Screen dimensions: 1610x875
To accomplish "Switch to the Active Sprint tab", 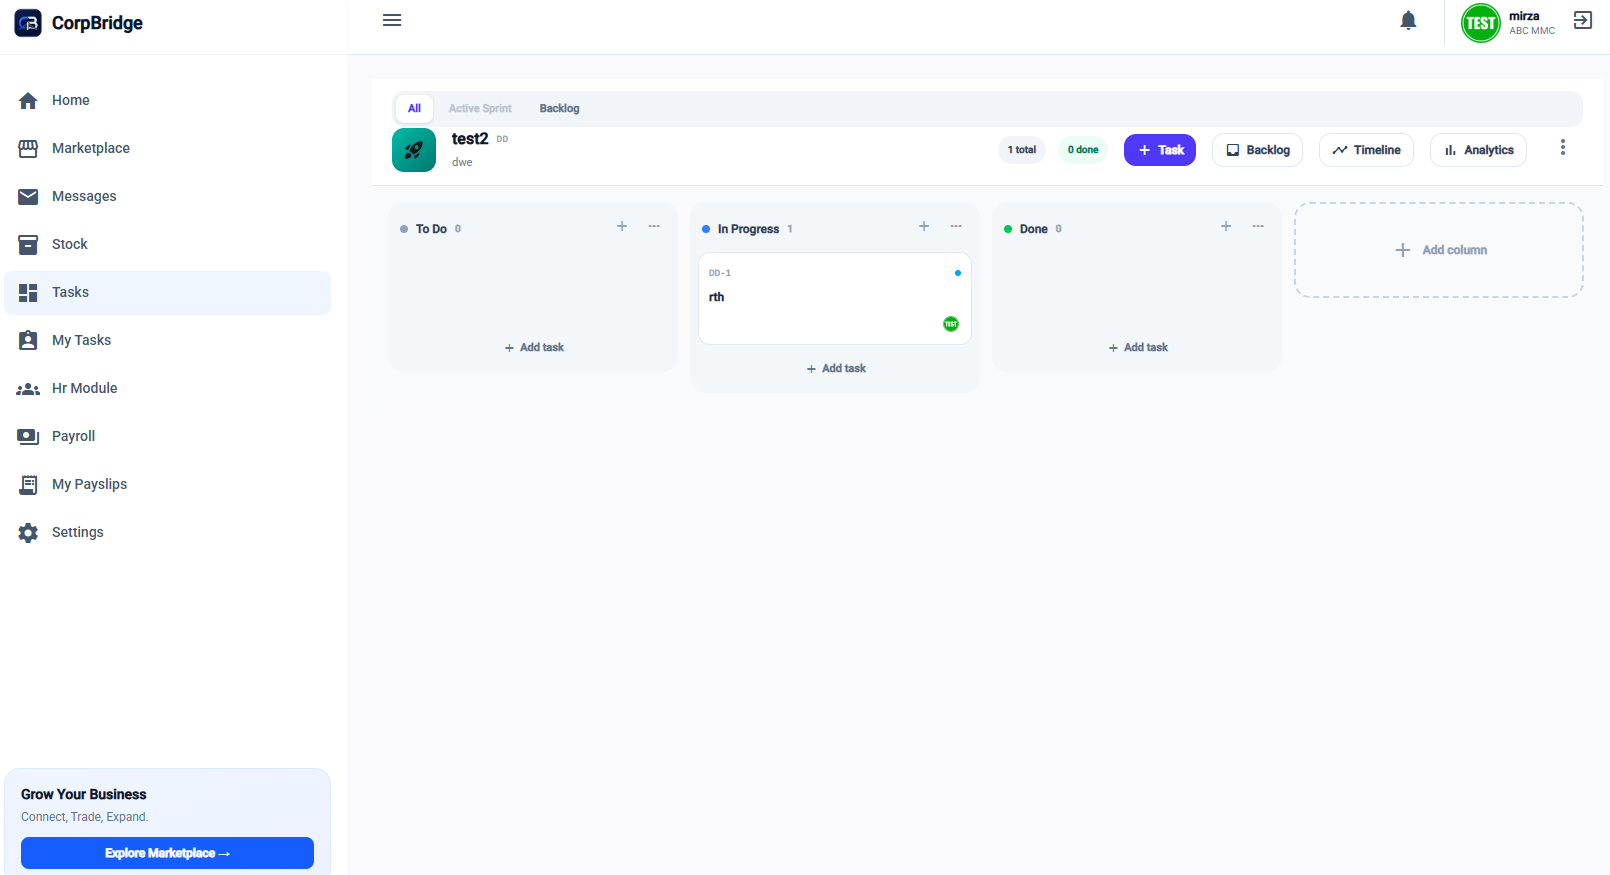I will coord(480,108).
